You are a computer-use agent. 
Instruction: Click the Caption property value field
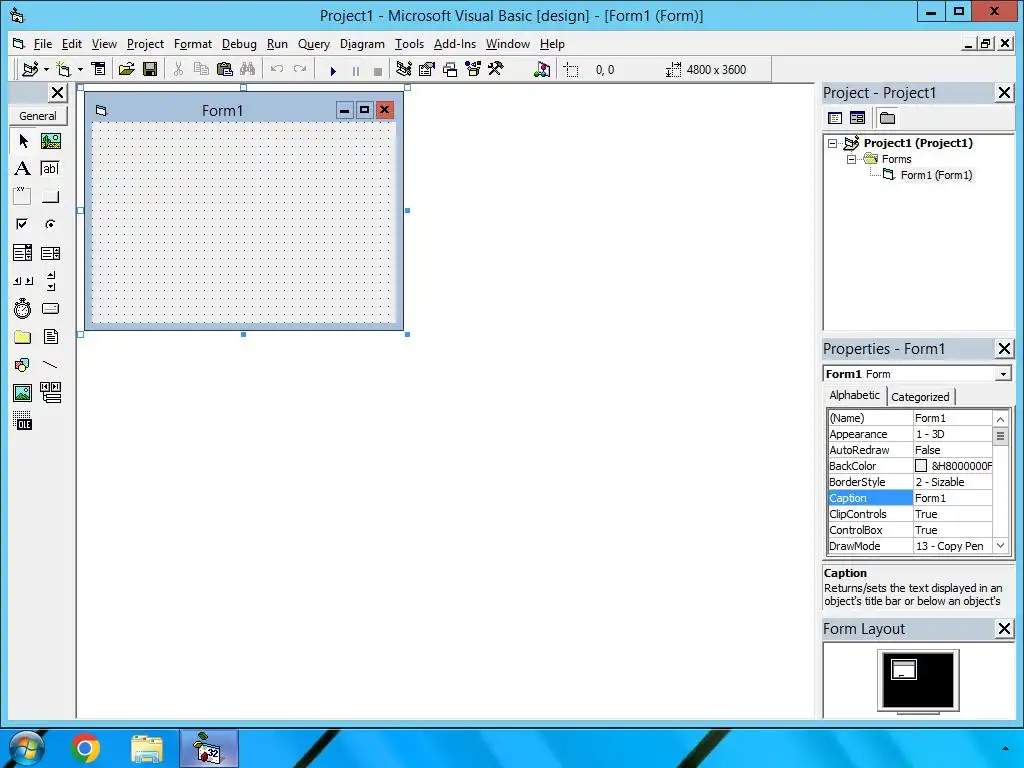click(952, 498)
